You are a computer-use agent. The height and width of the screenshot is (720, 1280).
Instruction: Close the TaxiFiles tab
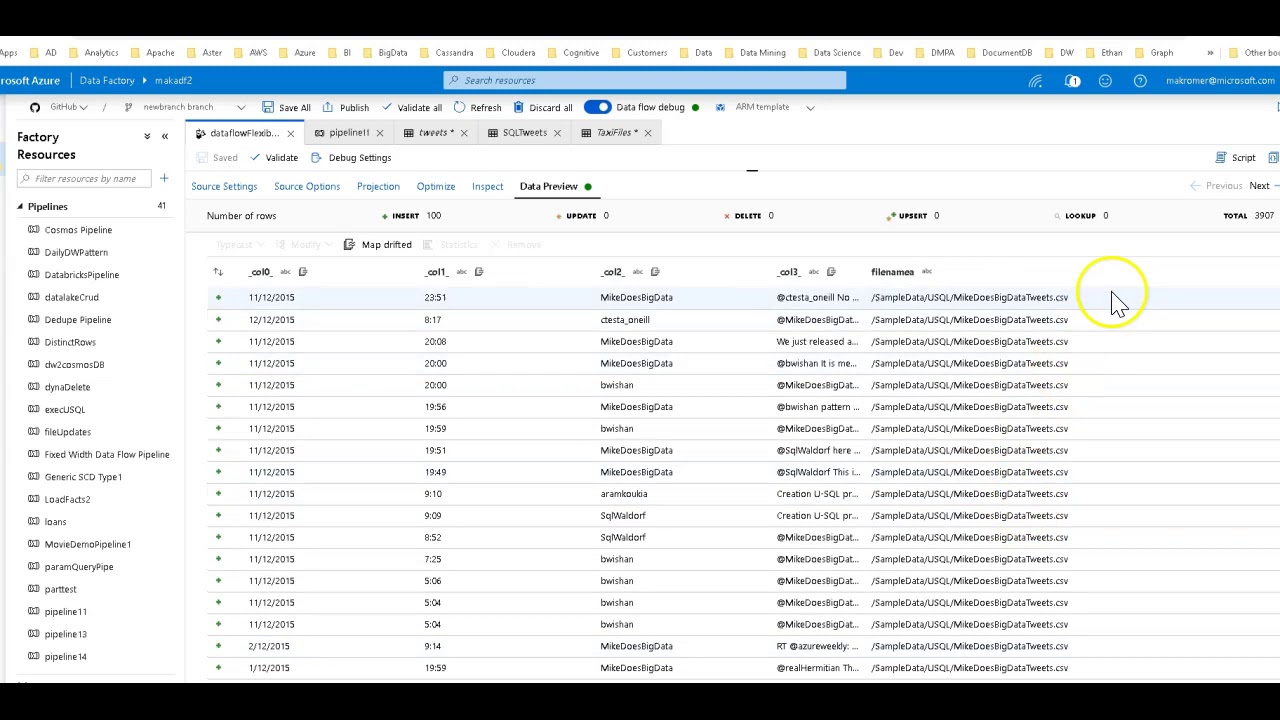[648, 133]
